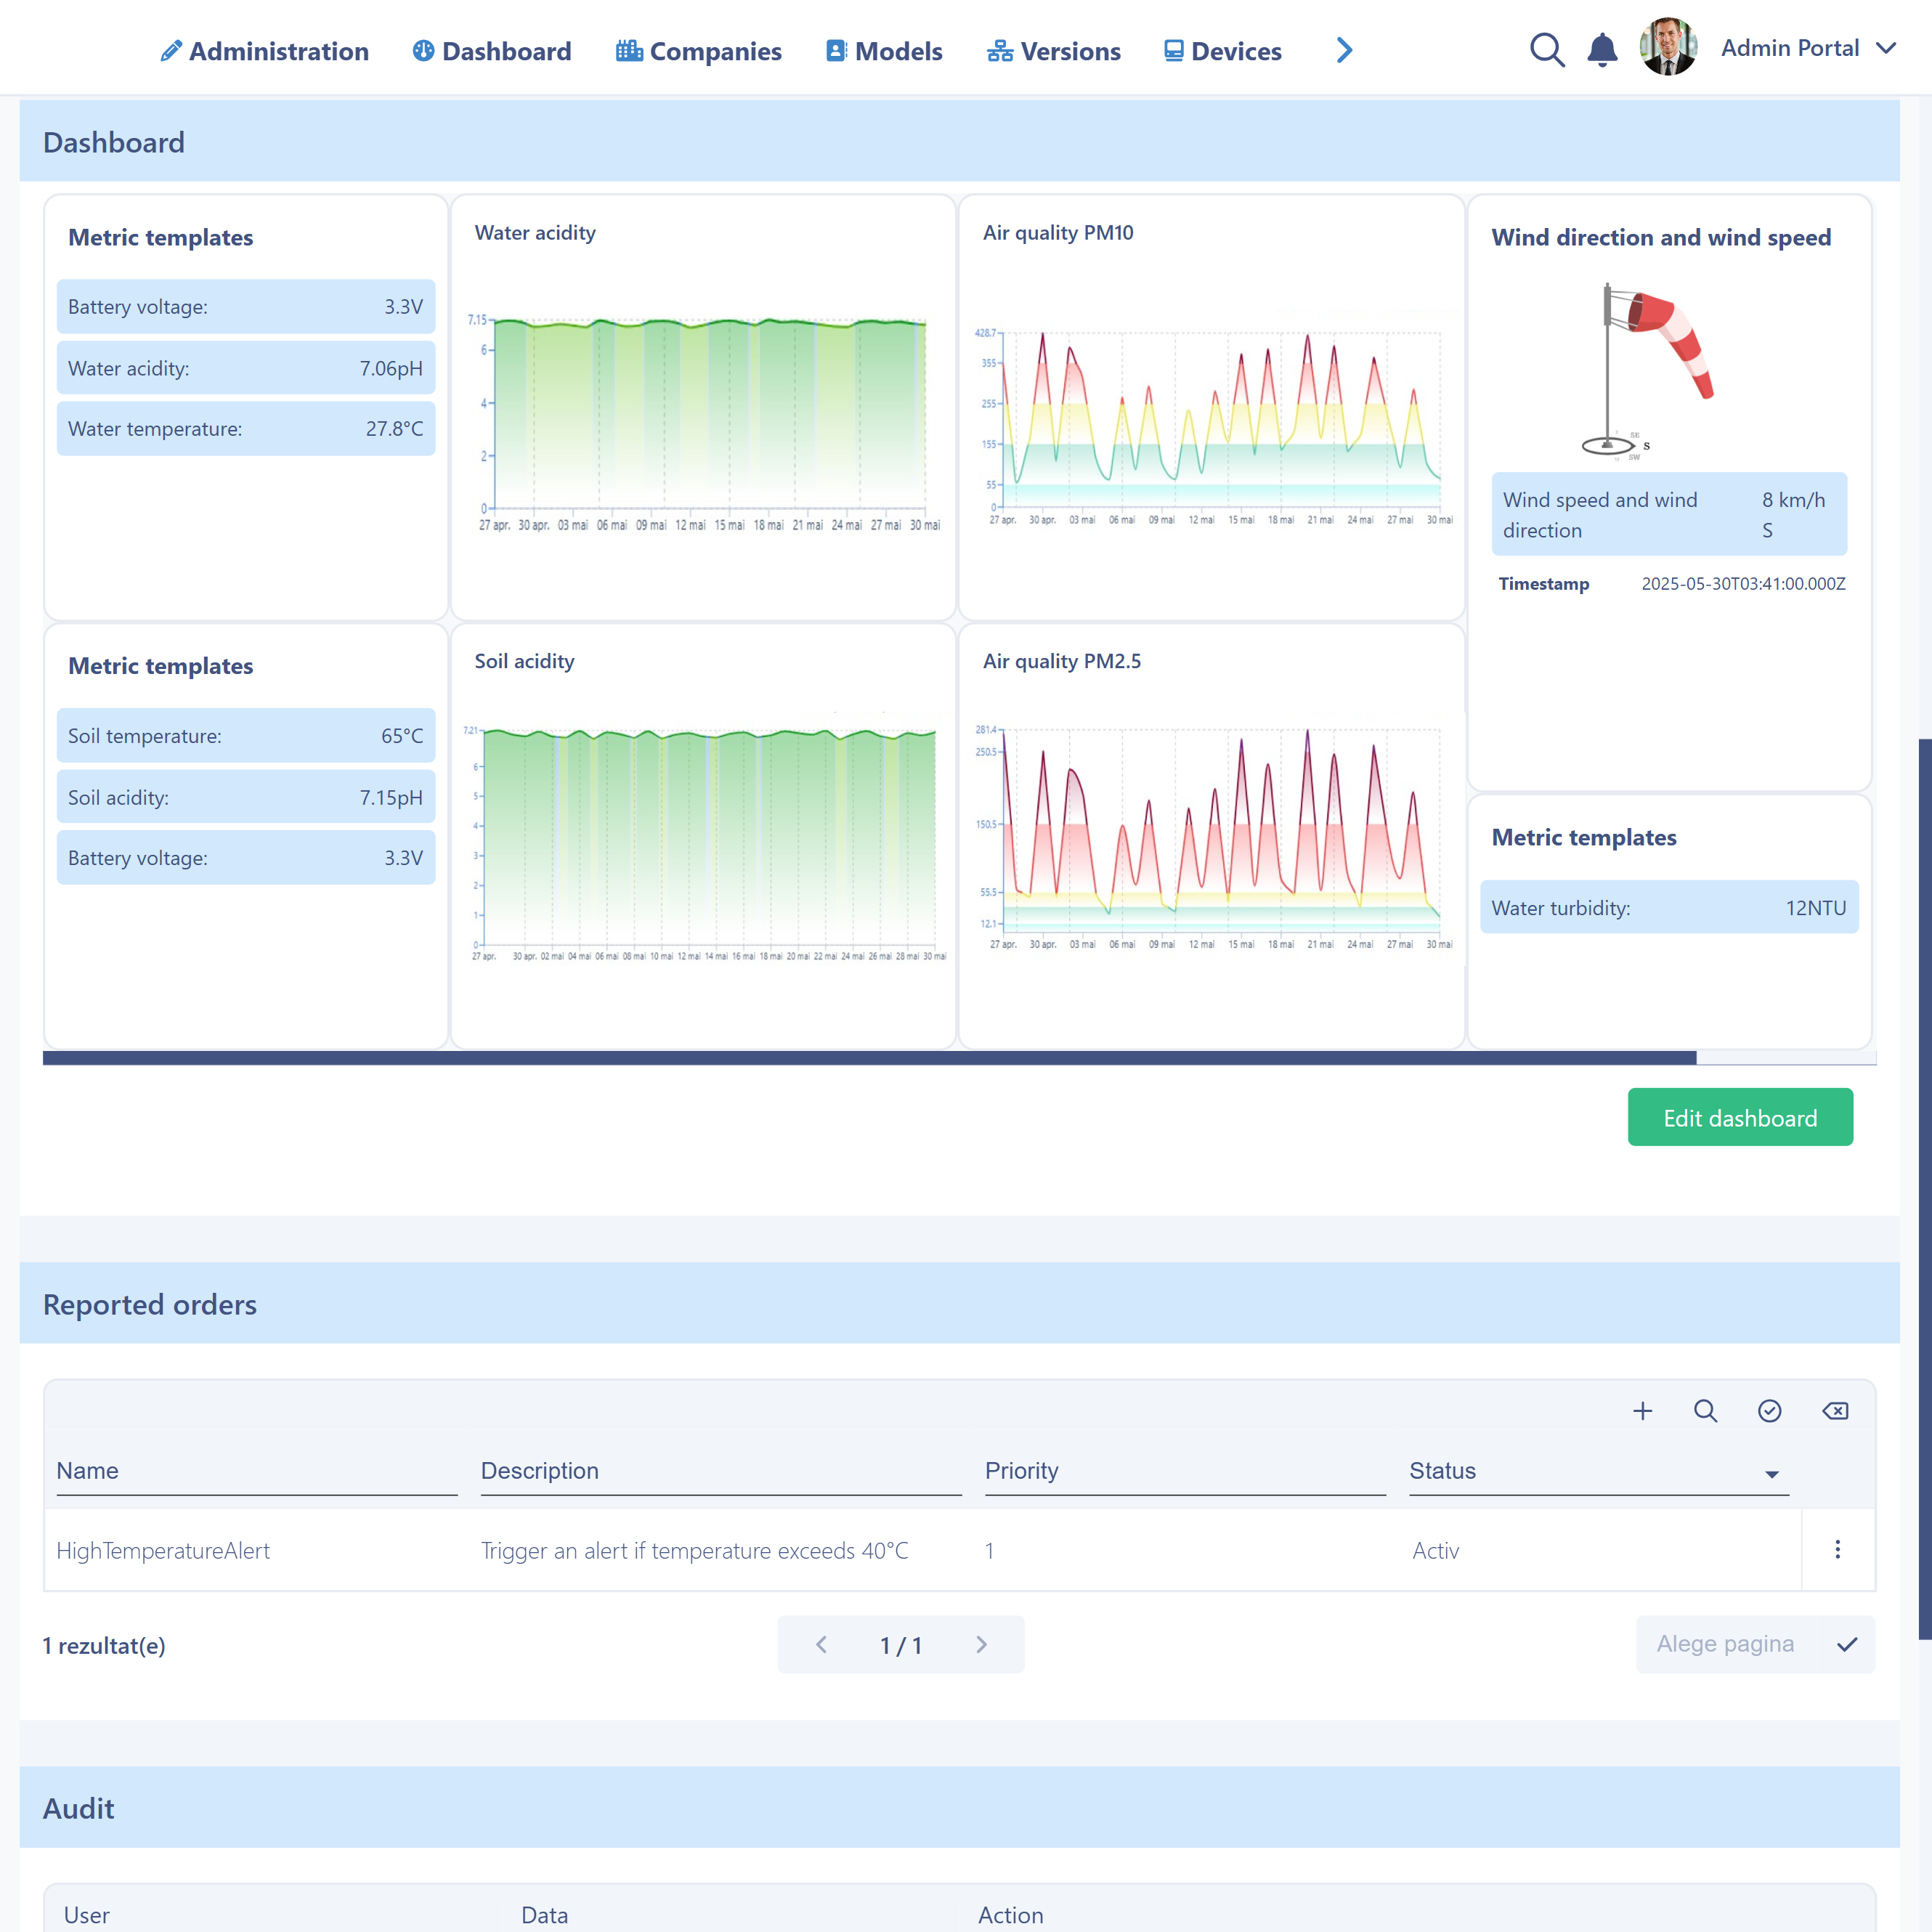1932x1932 pixels.
Task: Expand the Admin Portal user menu
Action: [x=1886, y=48]
